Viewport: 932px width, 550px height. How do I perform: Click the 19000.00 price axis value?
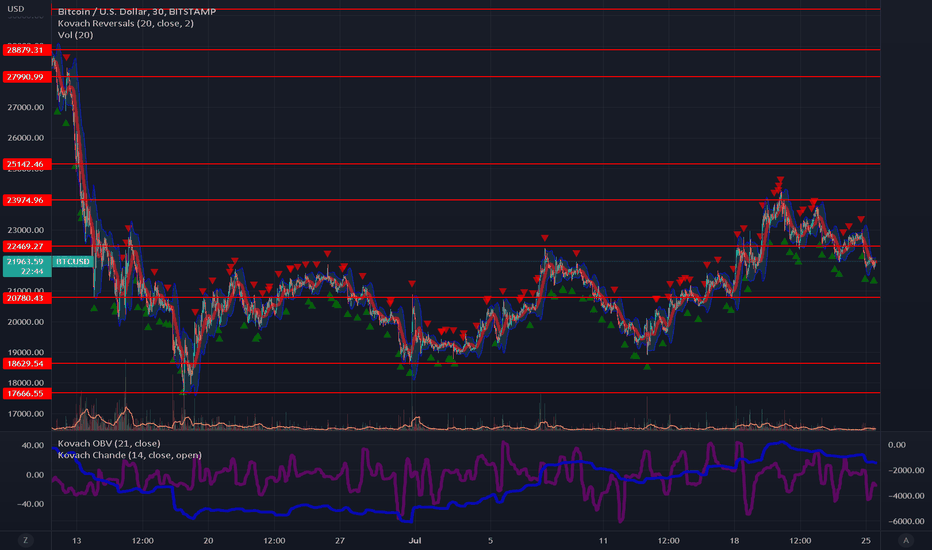tap(26, 353)
